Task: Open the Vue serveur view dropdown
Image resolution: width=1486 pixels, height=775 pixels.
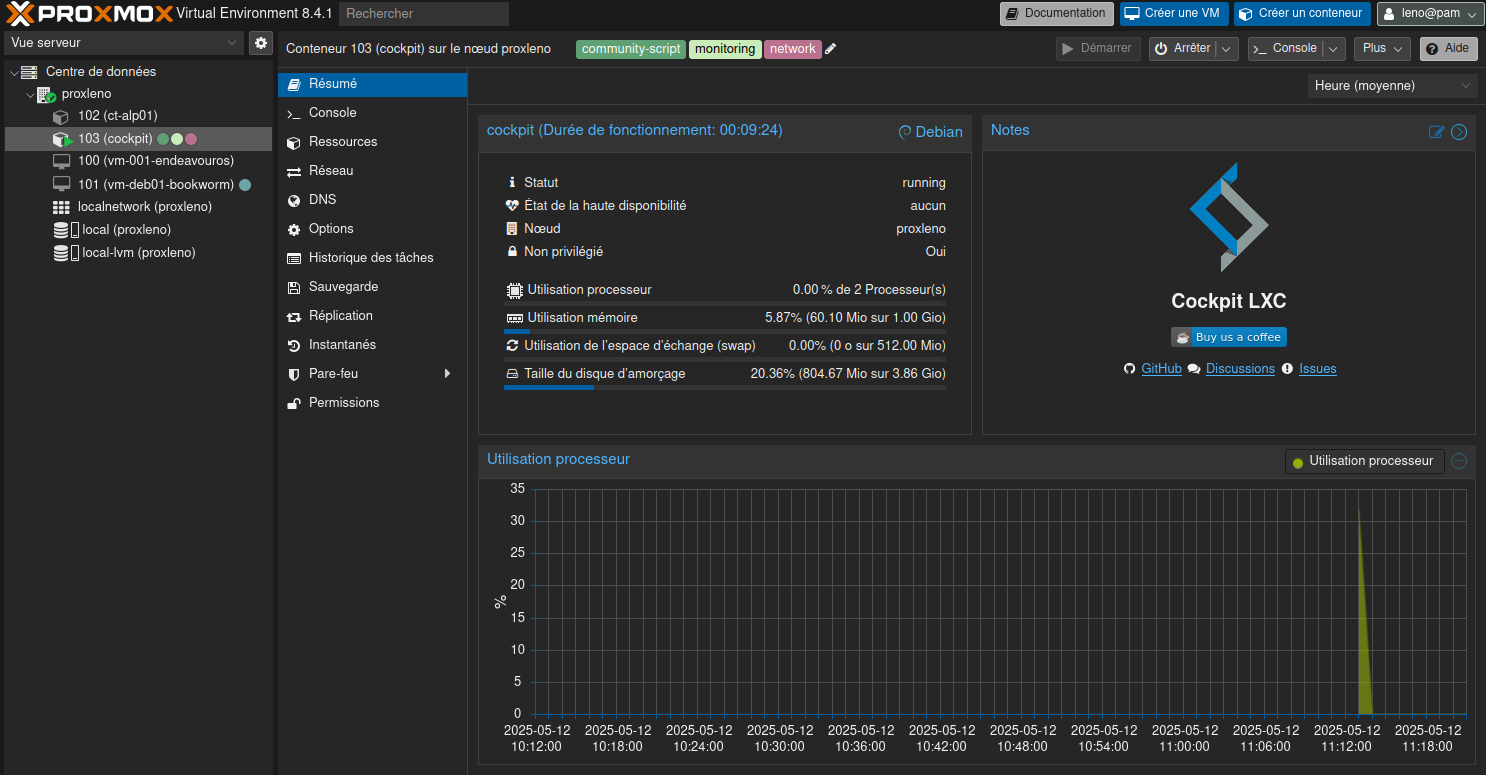Action: (x=124, y=43)
